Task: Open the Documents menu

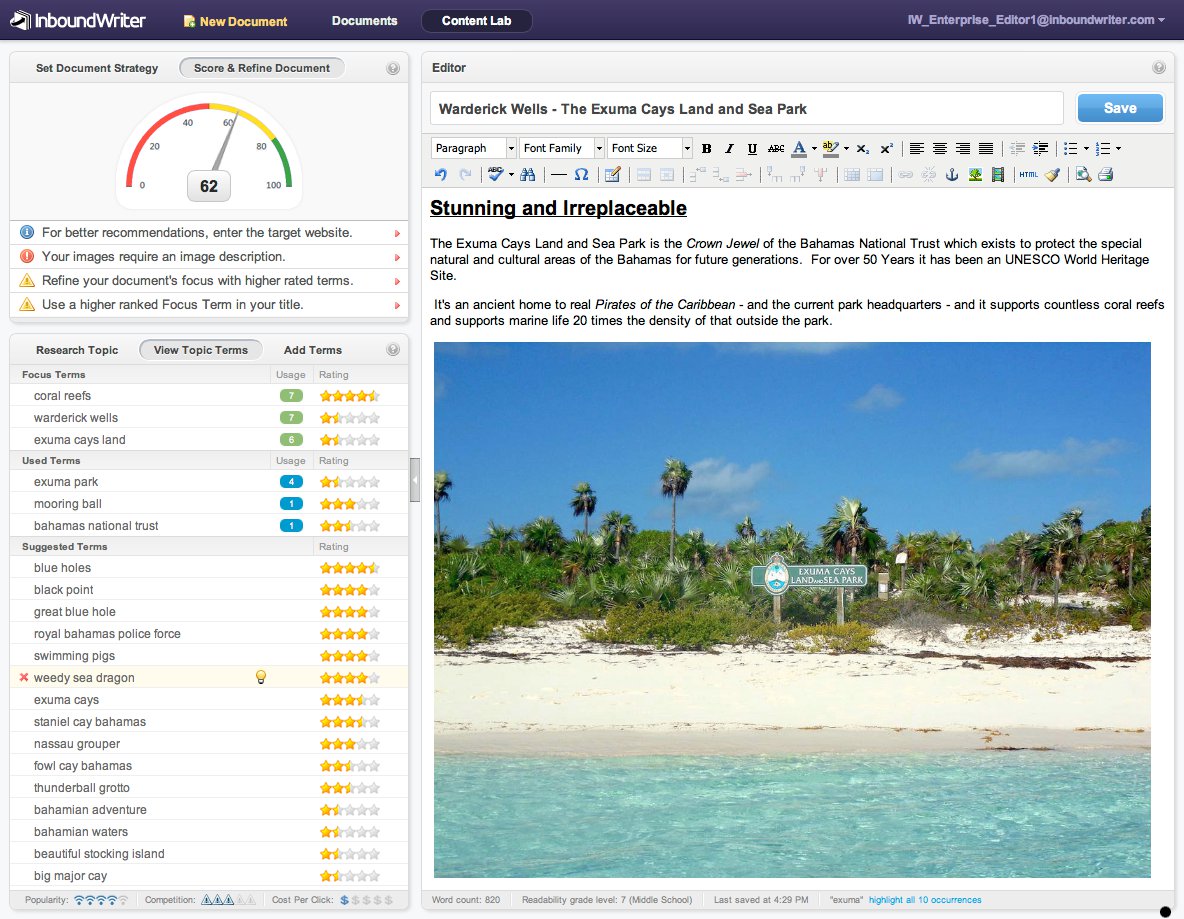Action: [364, 19]
